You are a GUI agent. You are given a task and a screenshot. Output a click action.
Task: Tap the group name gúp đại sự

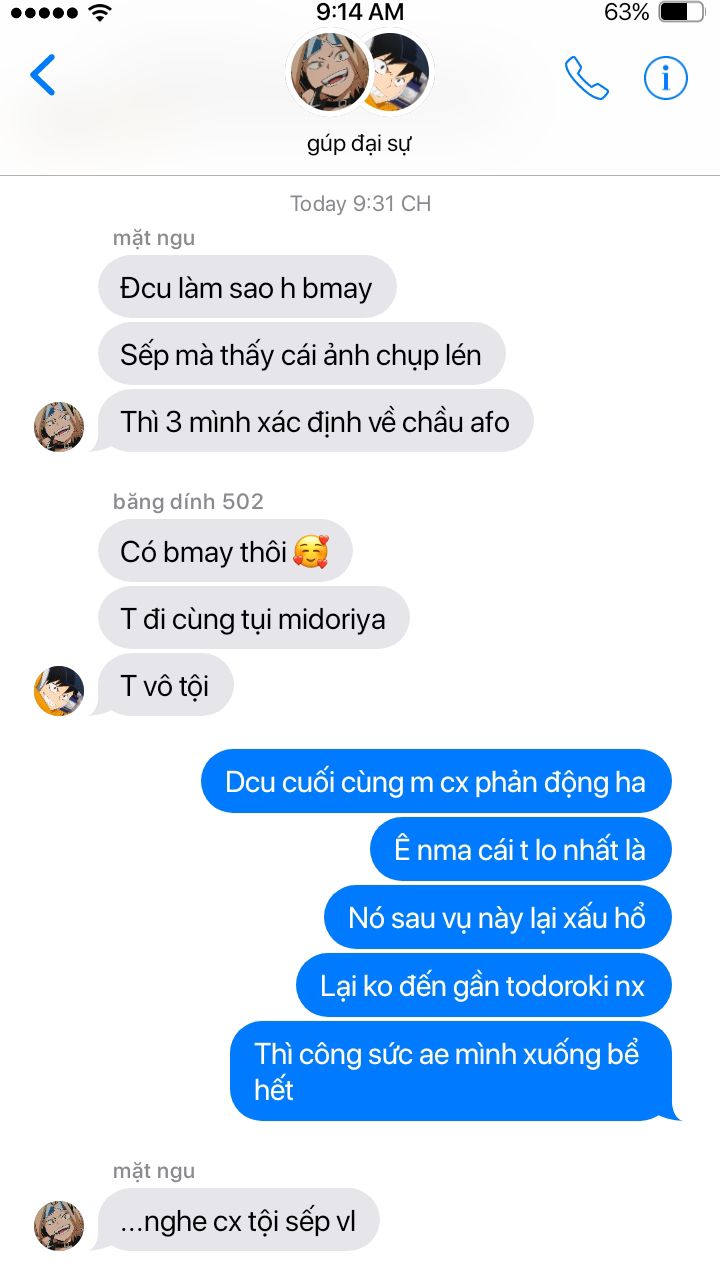[360, 143]
